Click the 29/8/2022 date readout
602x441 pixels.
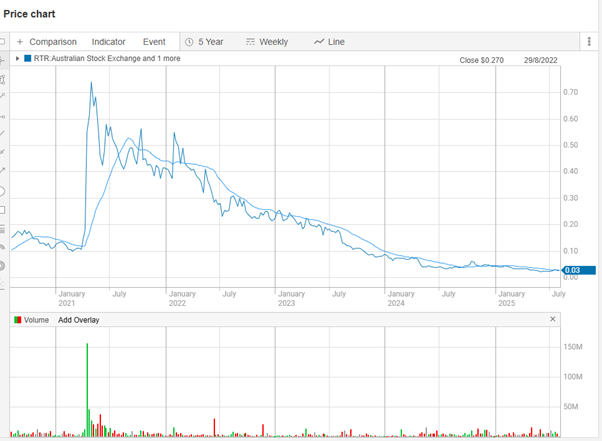pos(541,60)
